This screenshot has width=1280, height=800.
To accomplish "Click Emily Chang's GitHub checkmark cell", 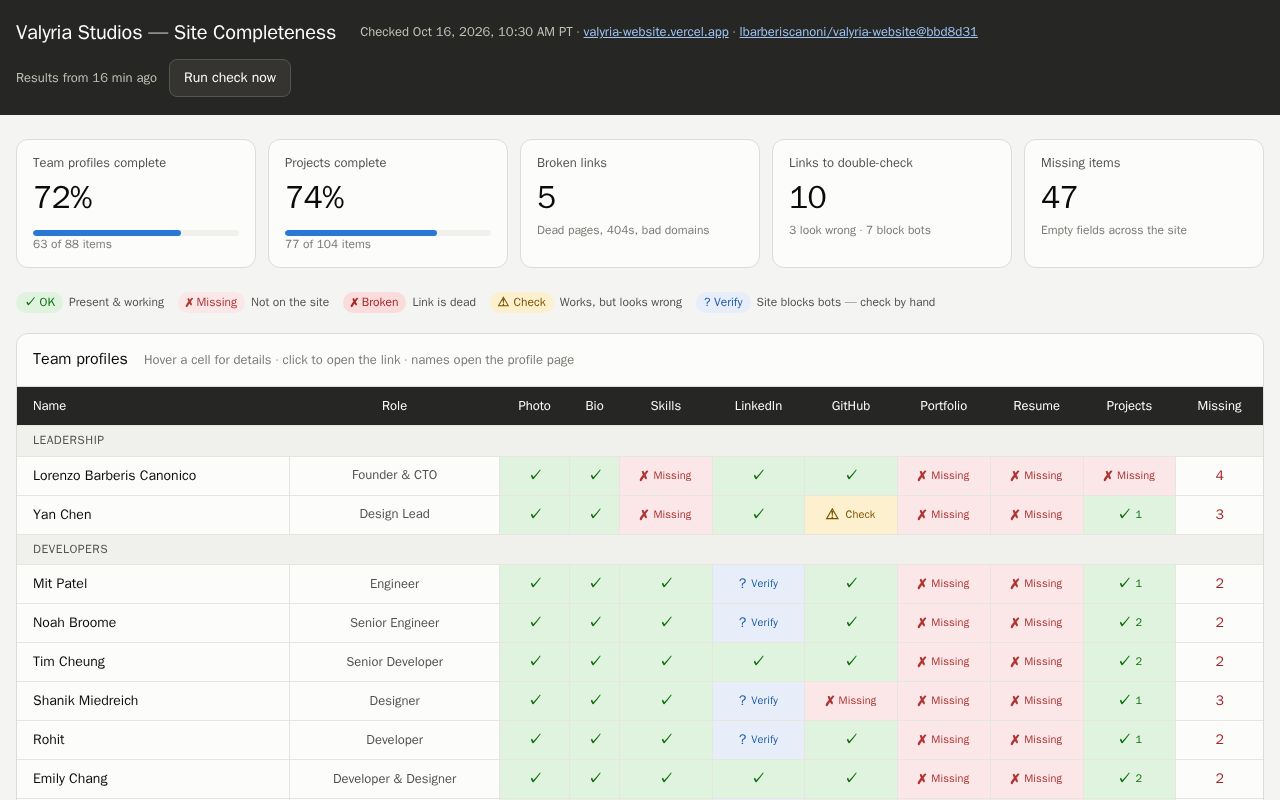I will coord(851,779).
